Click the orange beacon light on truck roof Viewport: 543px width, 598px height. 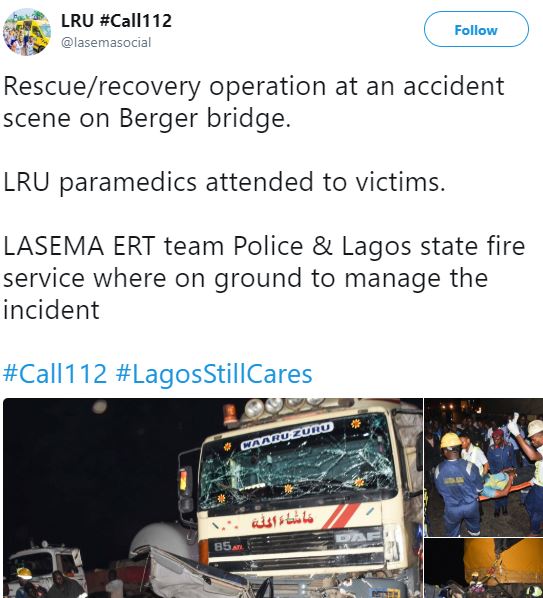point(231,415)
